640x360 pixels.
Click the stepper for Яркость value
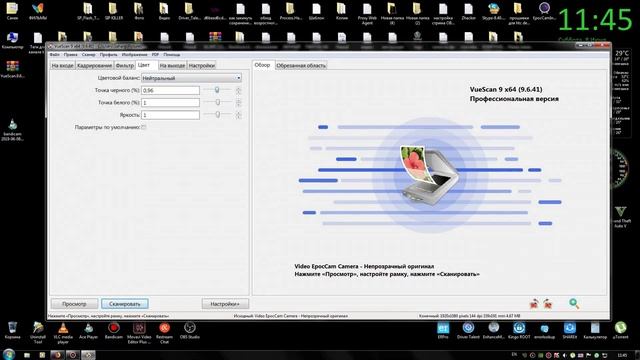point(238,115)
